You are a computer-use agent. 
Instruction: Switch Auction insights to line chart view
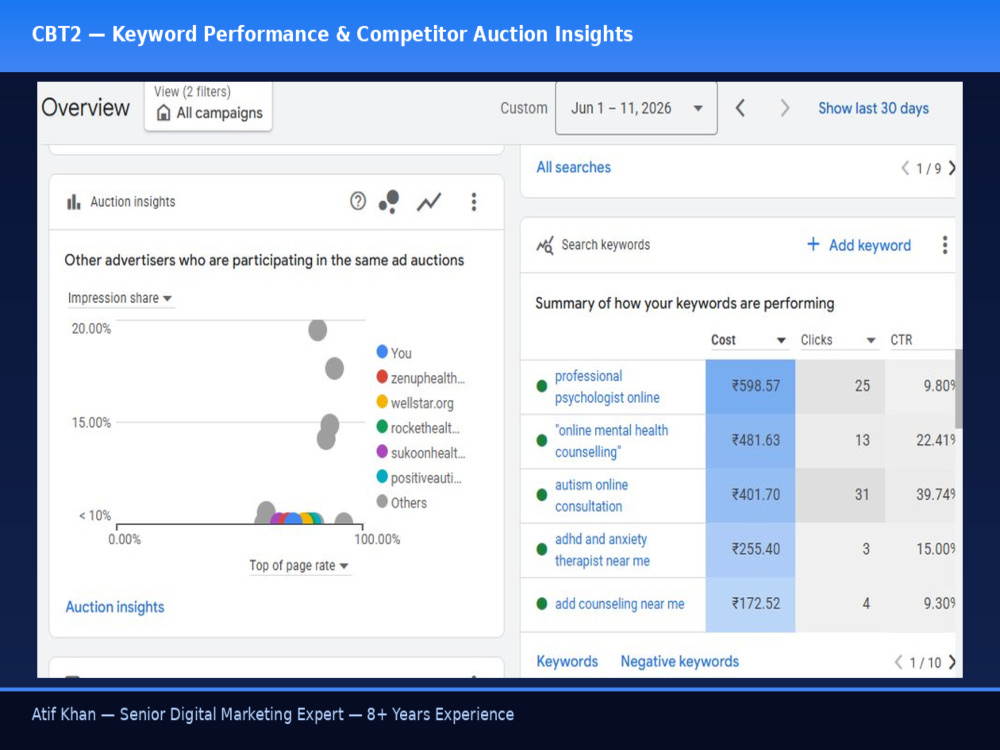pyautogui.click(x=429, y=202)
